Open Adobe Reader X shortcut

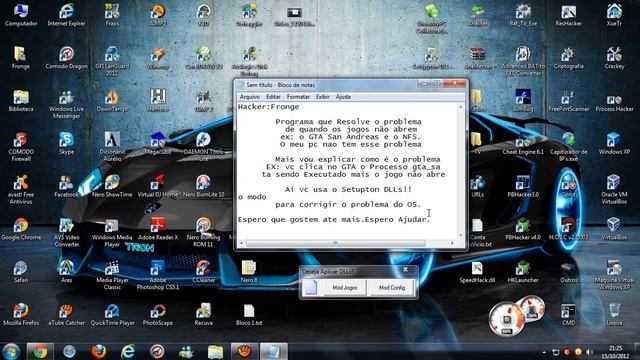(158, 229)
